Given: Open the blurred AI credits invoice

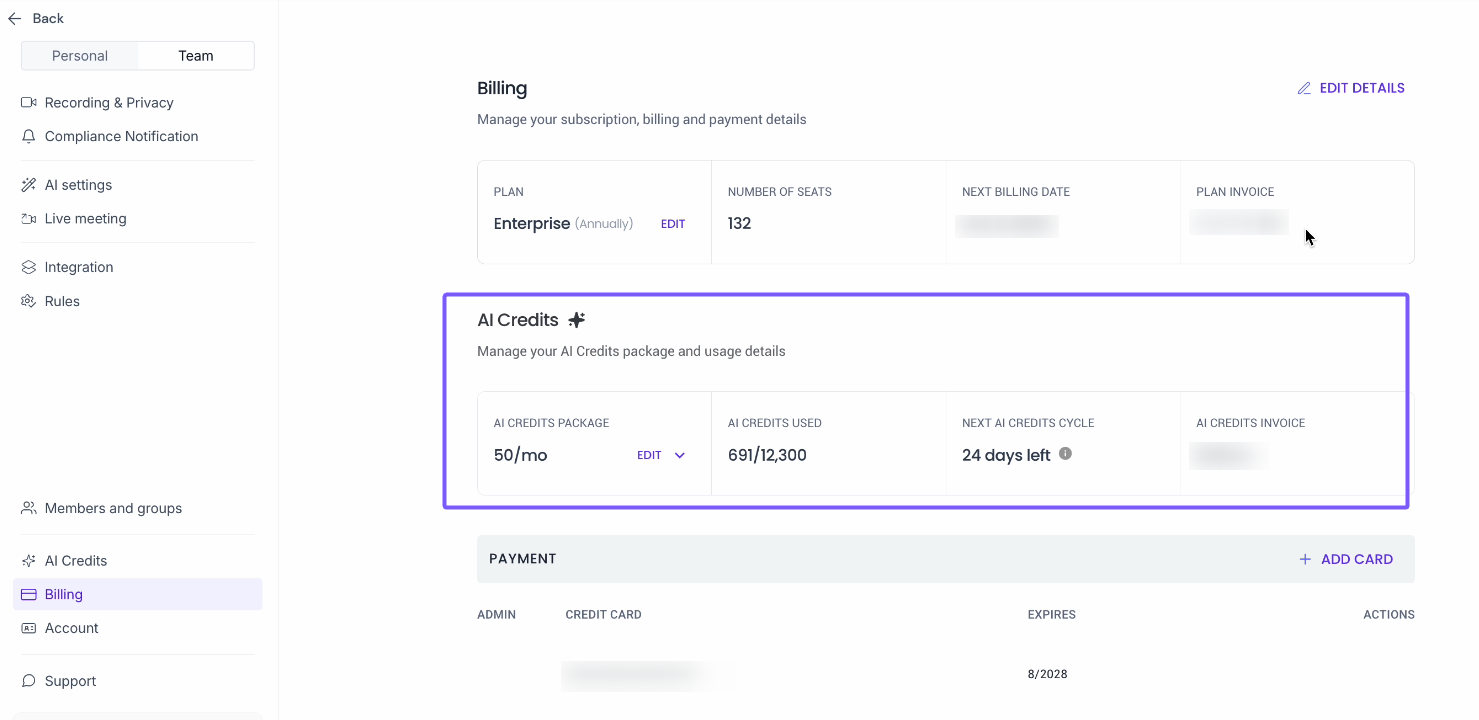Looking at the screenshot, I should click(1229, 456).
